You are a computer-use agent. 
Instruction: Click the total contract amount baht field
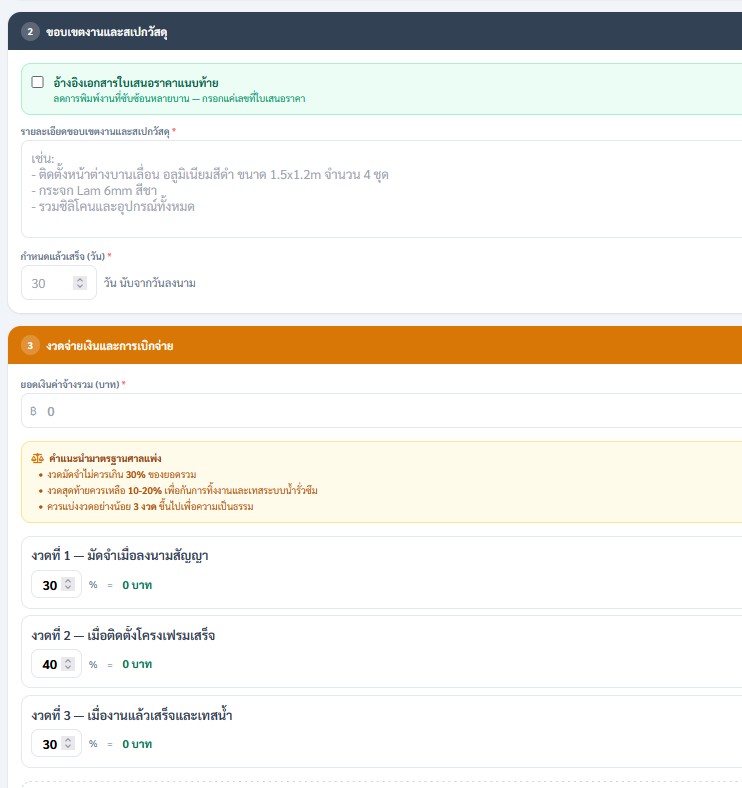pyautogui.click(x=381, y=411)
